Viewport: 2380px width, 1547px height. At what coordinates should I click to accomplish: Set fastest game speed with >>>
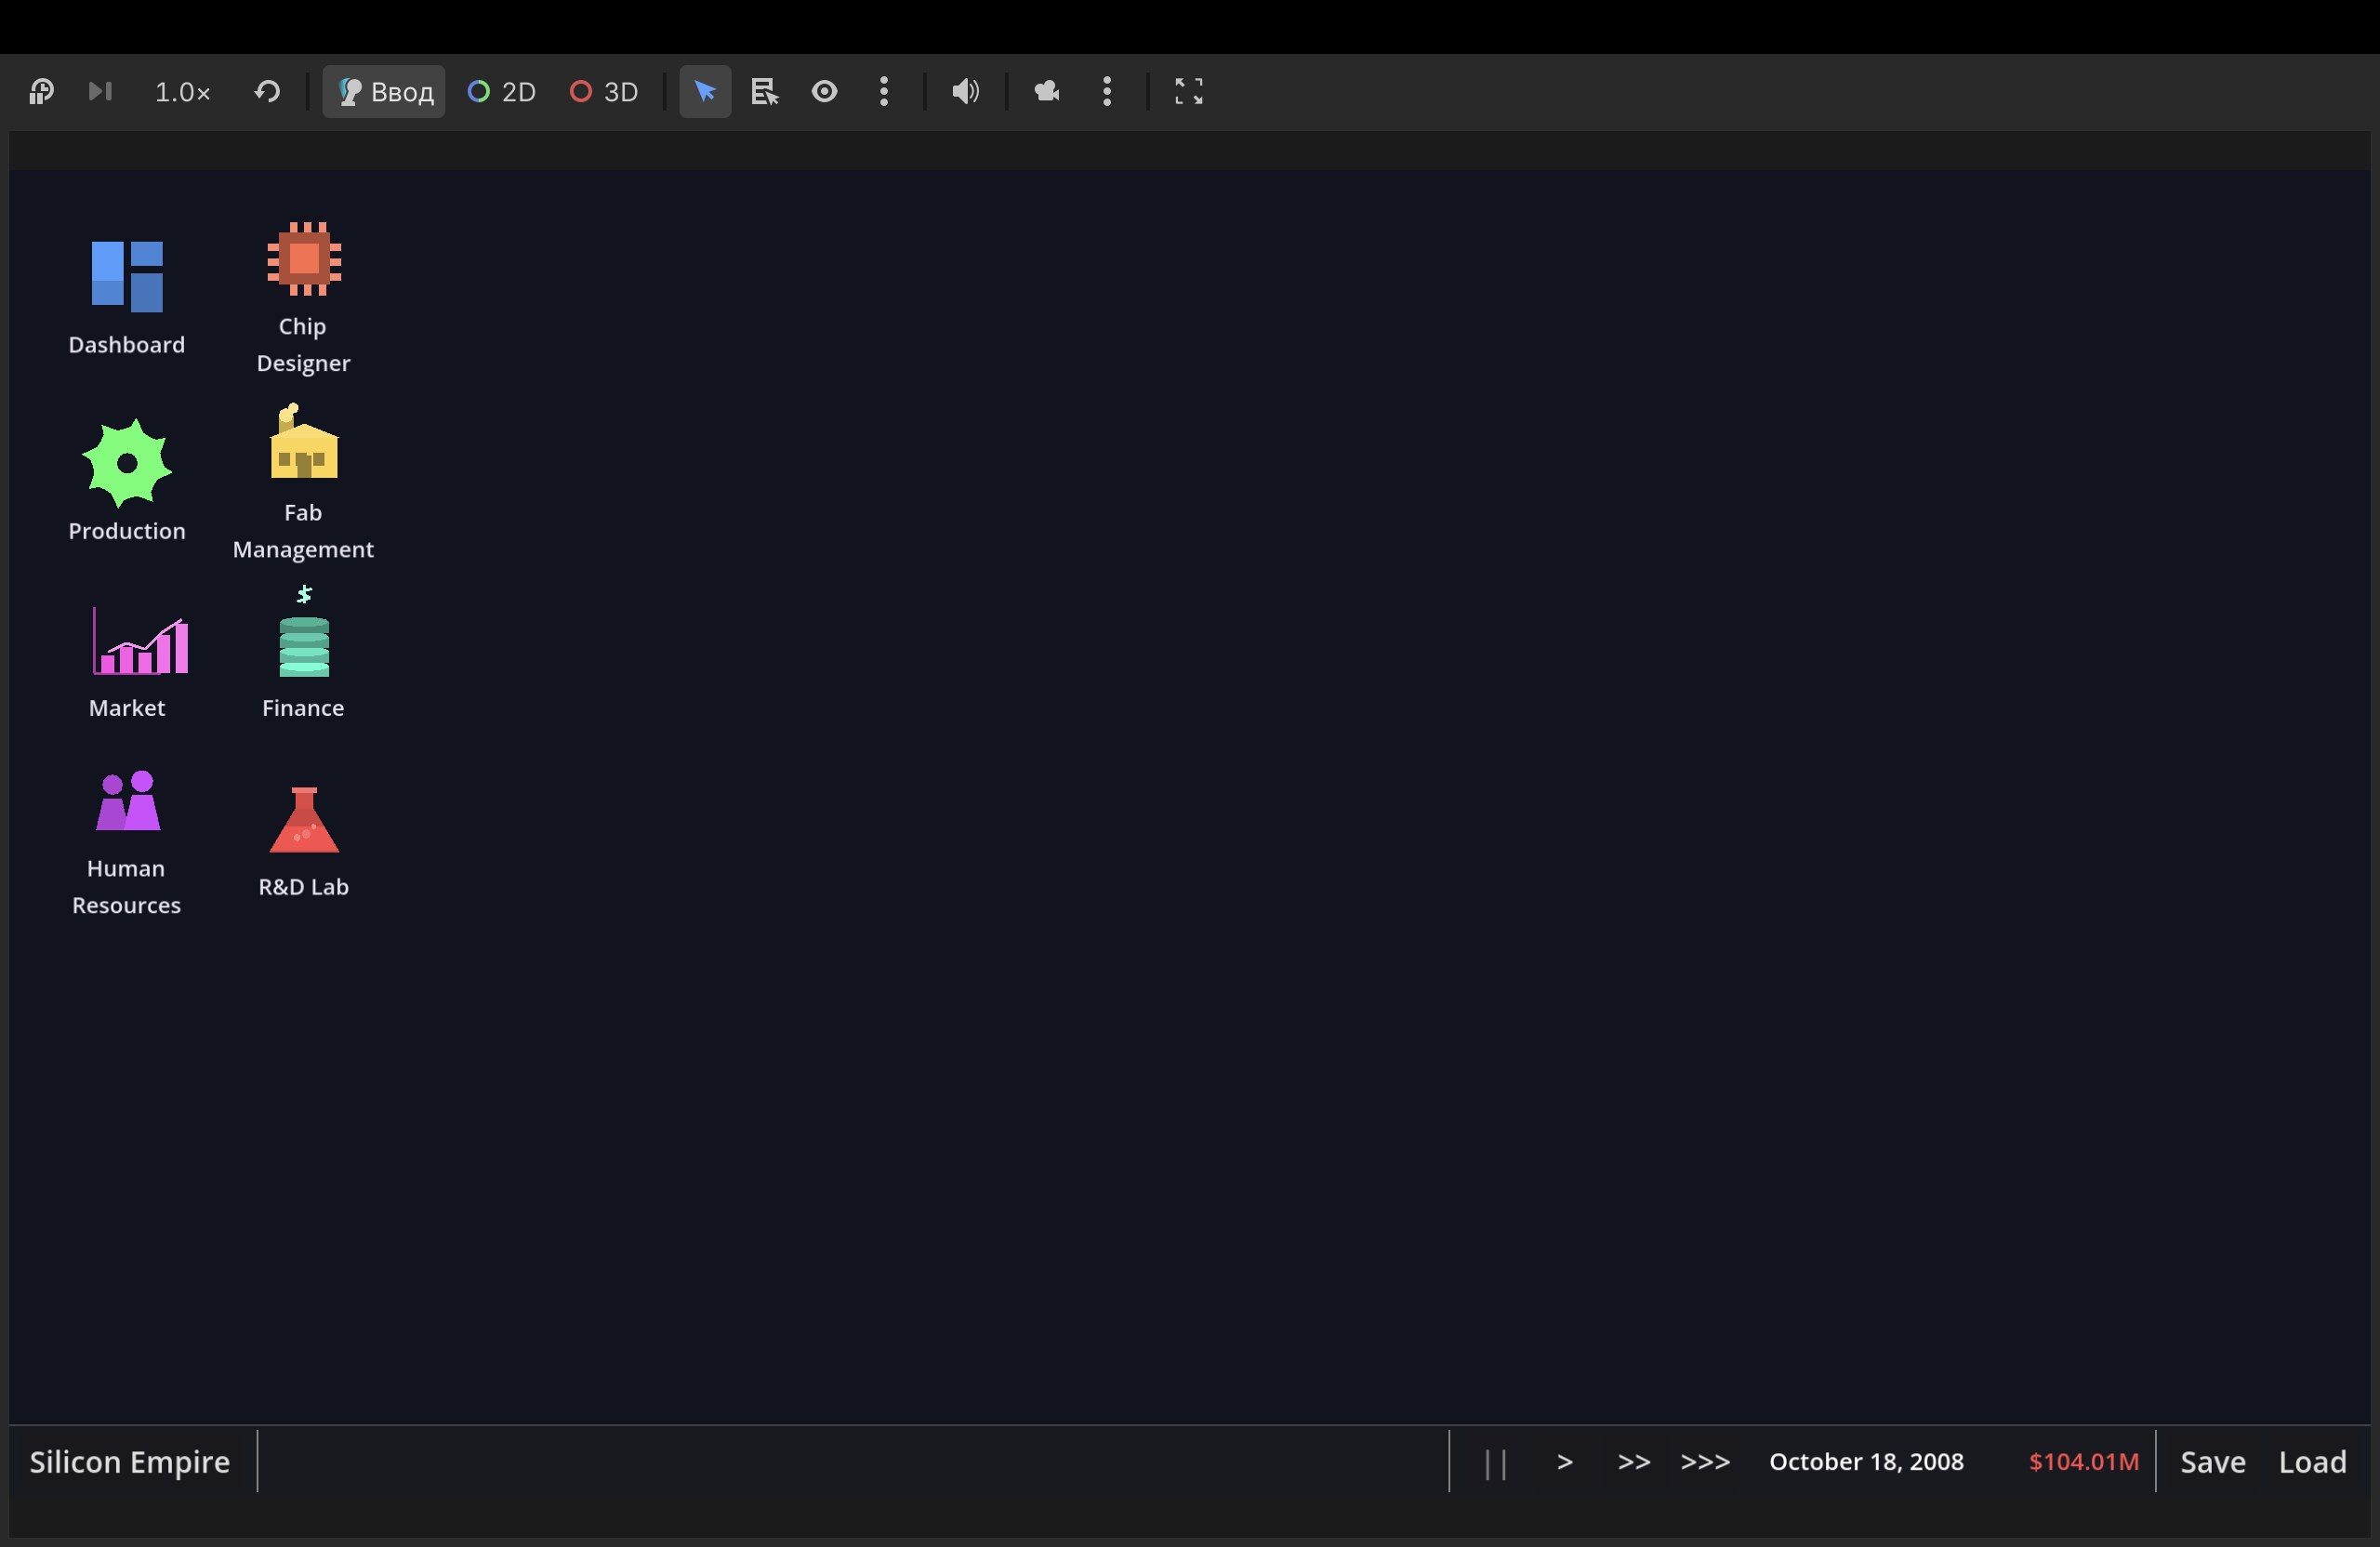pyautogui.click(x=1705, y=1462)
